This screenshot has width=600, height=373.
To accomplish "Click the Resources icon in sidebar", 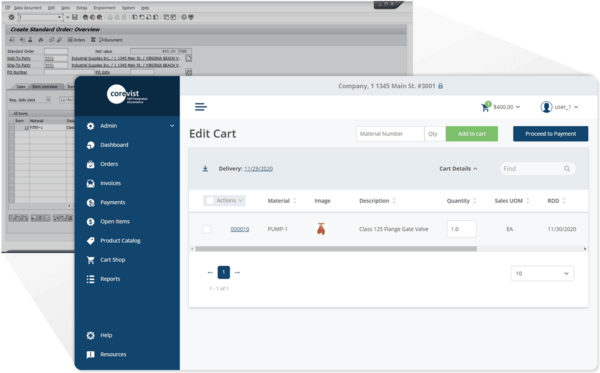I will click(90, 355).
